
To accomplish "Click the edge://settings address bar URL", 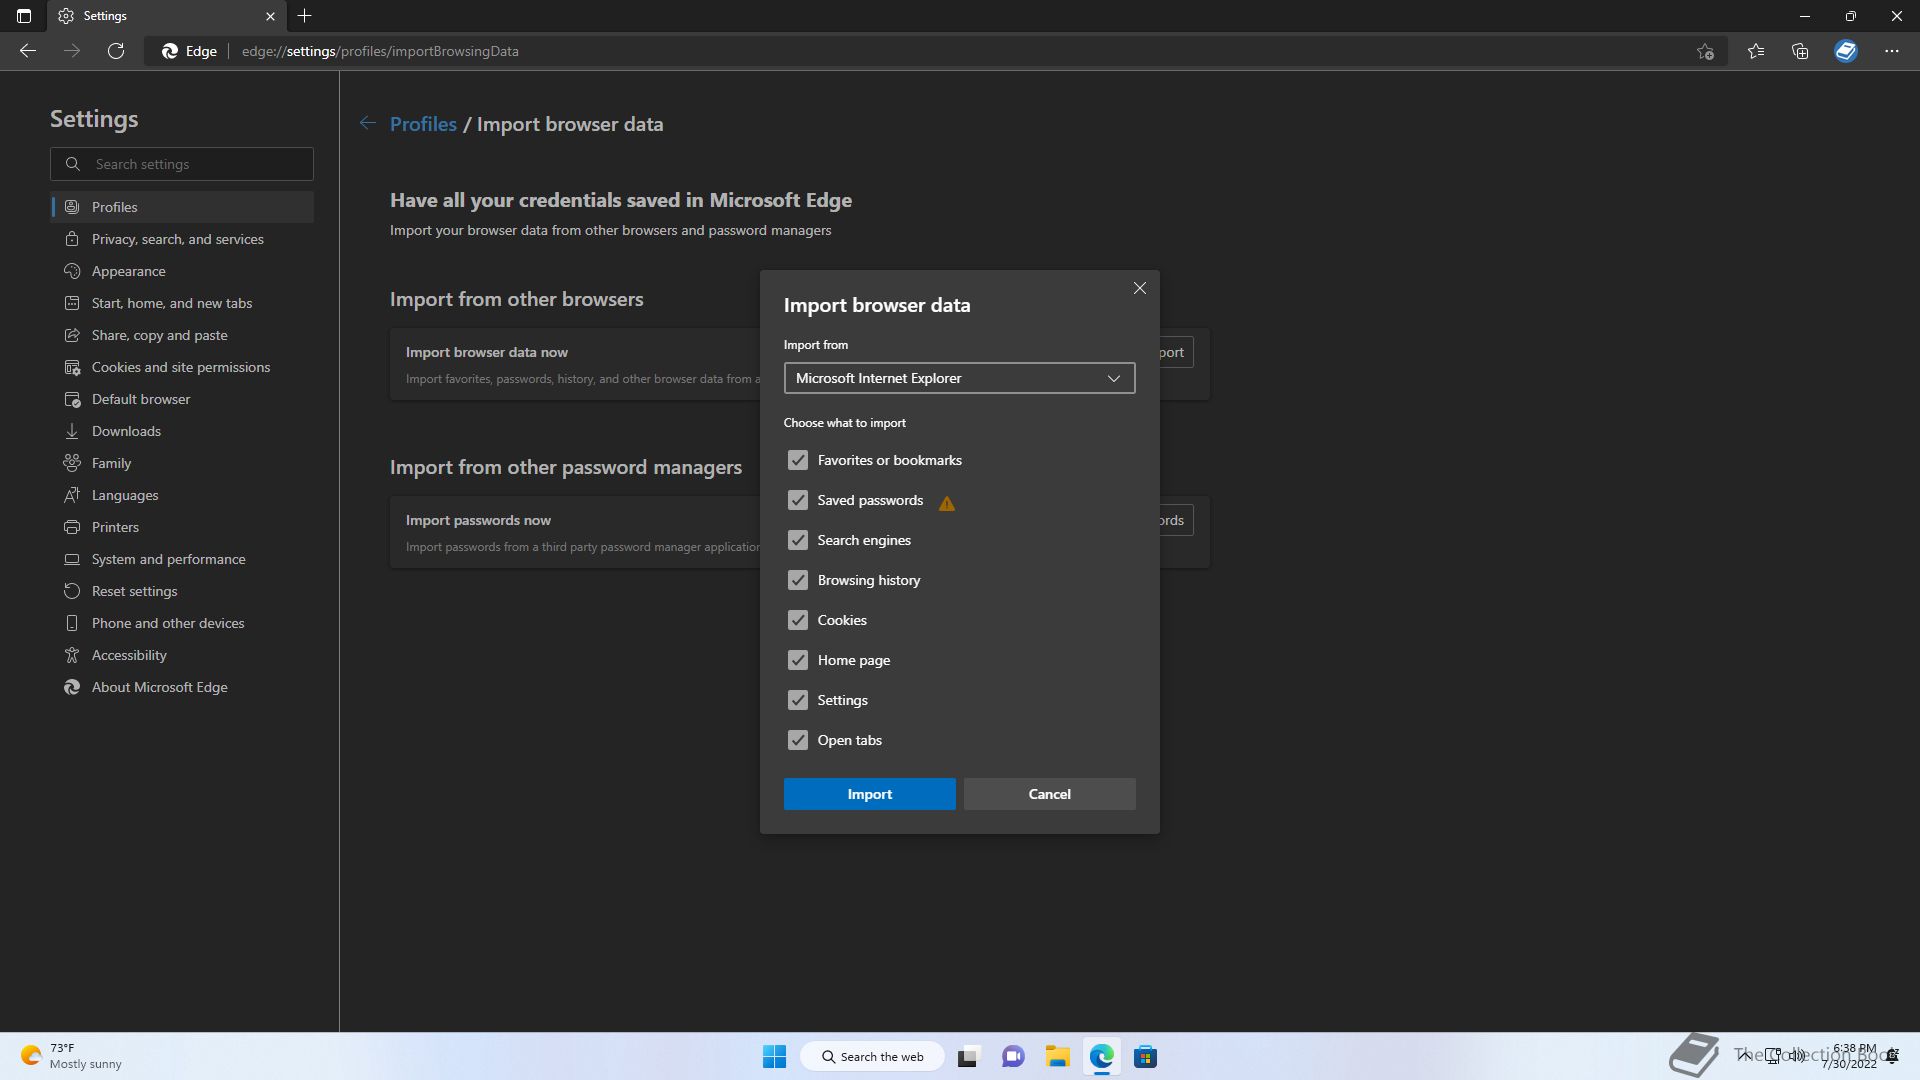I will click(380, 51).
